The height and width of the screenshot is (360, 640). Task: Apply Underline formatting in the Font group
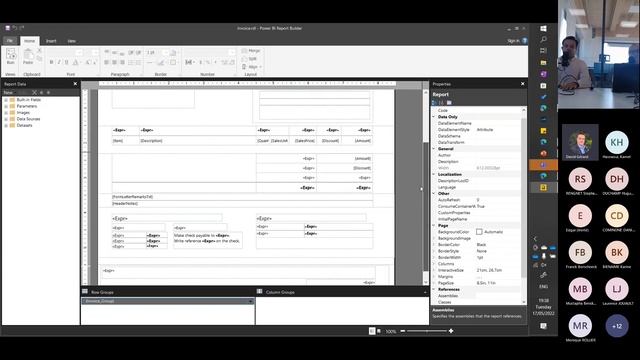pos(67,62)
